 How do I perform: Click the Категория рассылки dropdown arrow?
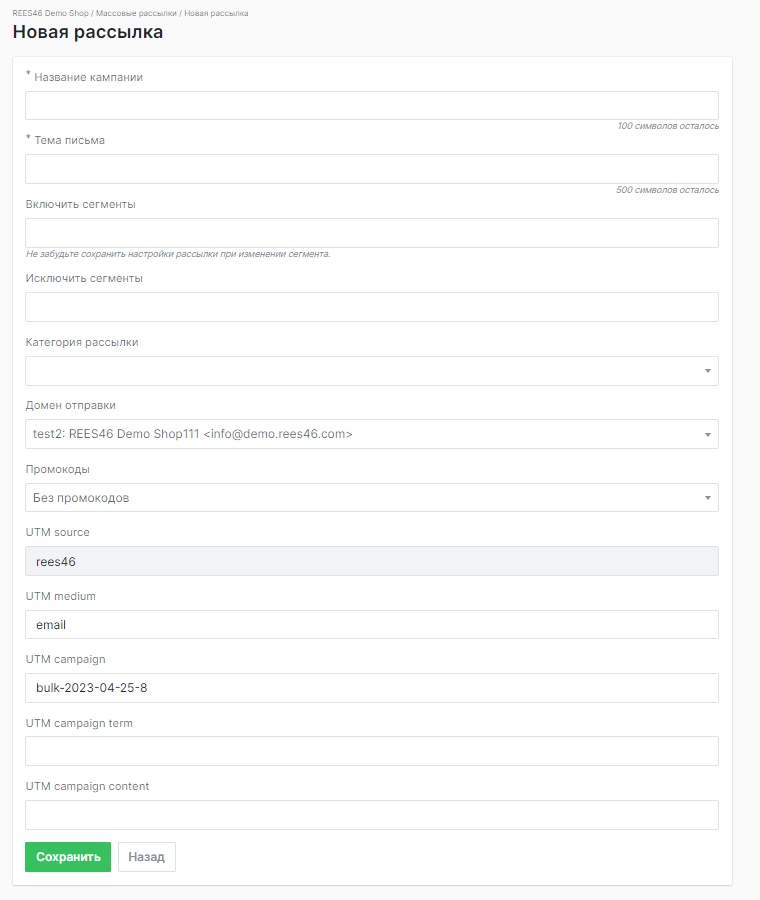click(x=707, y=371)
